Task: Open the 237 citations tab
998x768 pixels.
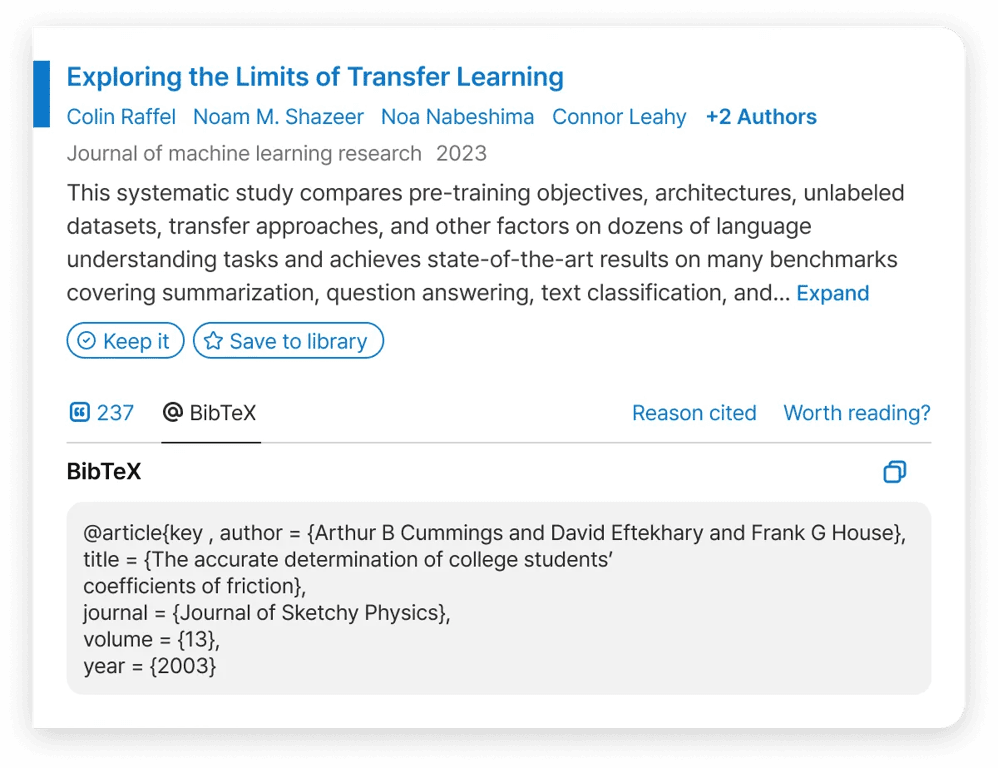Action: tap(101, 413)
